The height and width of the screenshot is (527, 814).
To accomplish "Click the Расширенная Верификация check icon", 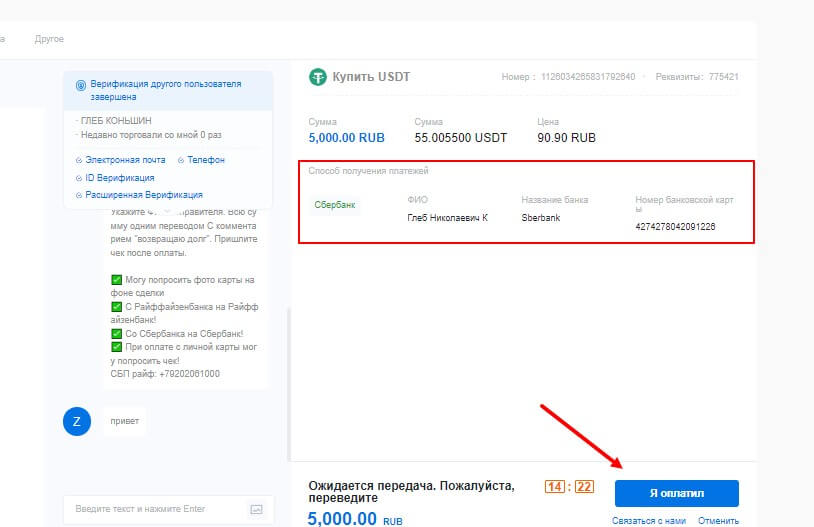I will [x=79, y=195].
